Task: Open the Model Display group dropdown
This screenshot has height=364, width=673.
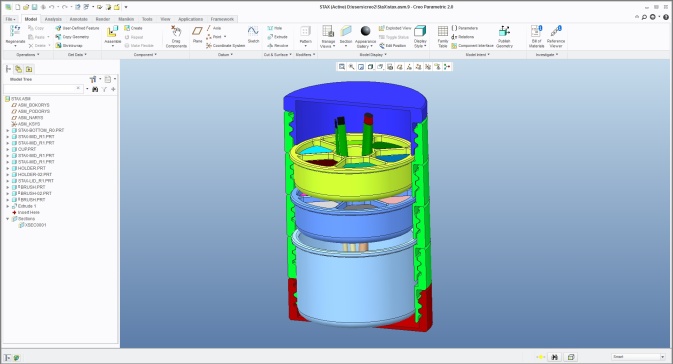Action: (x=373, y=55)
